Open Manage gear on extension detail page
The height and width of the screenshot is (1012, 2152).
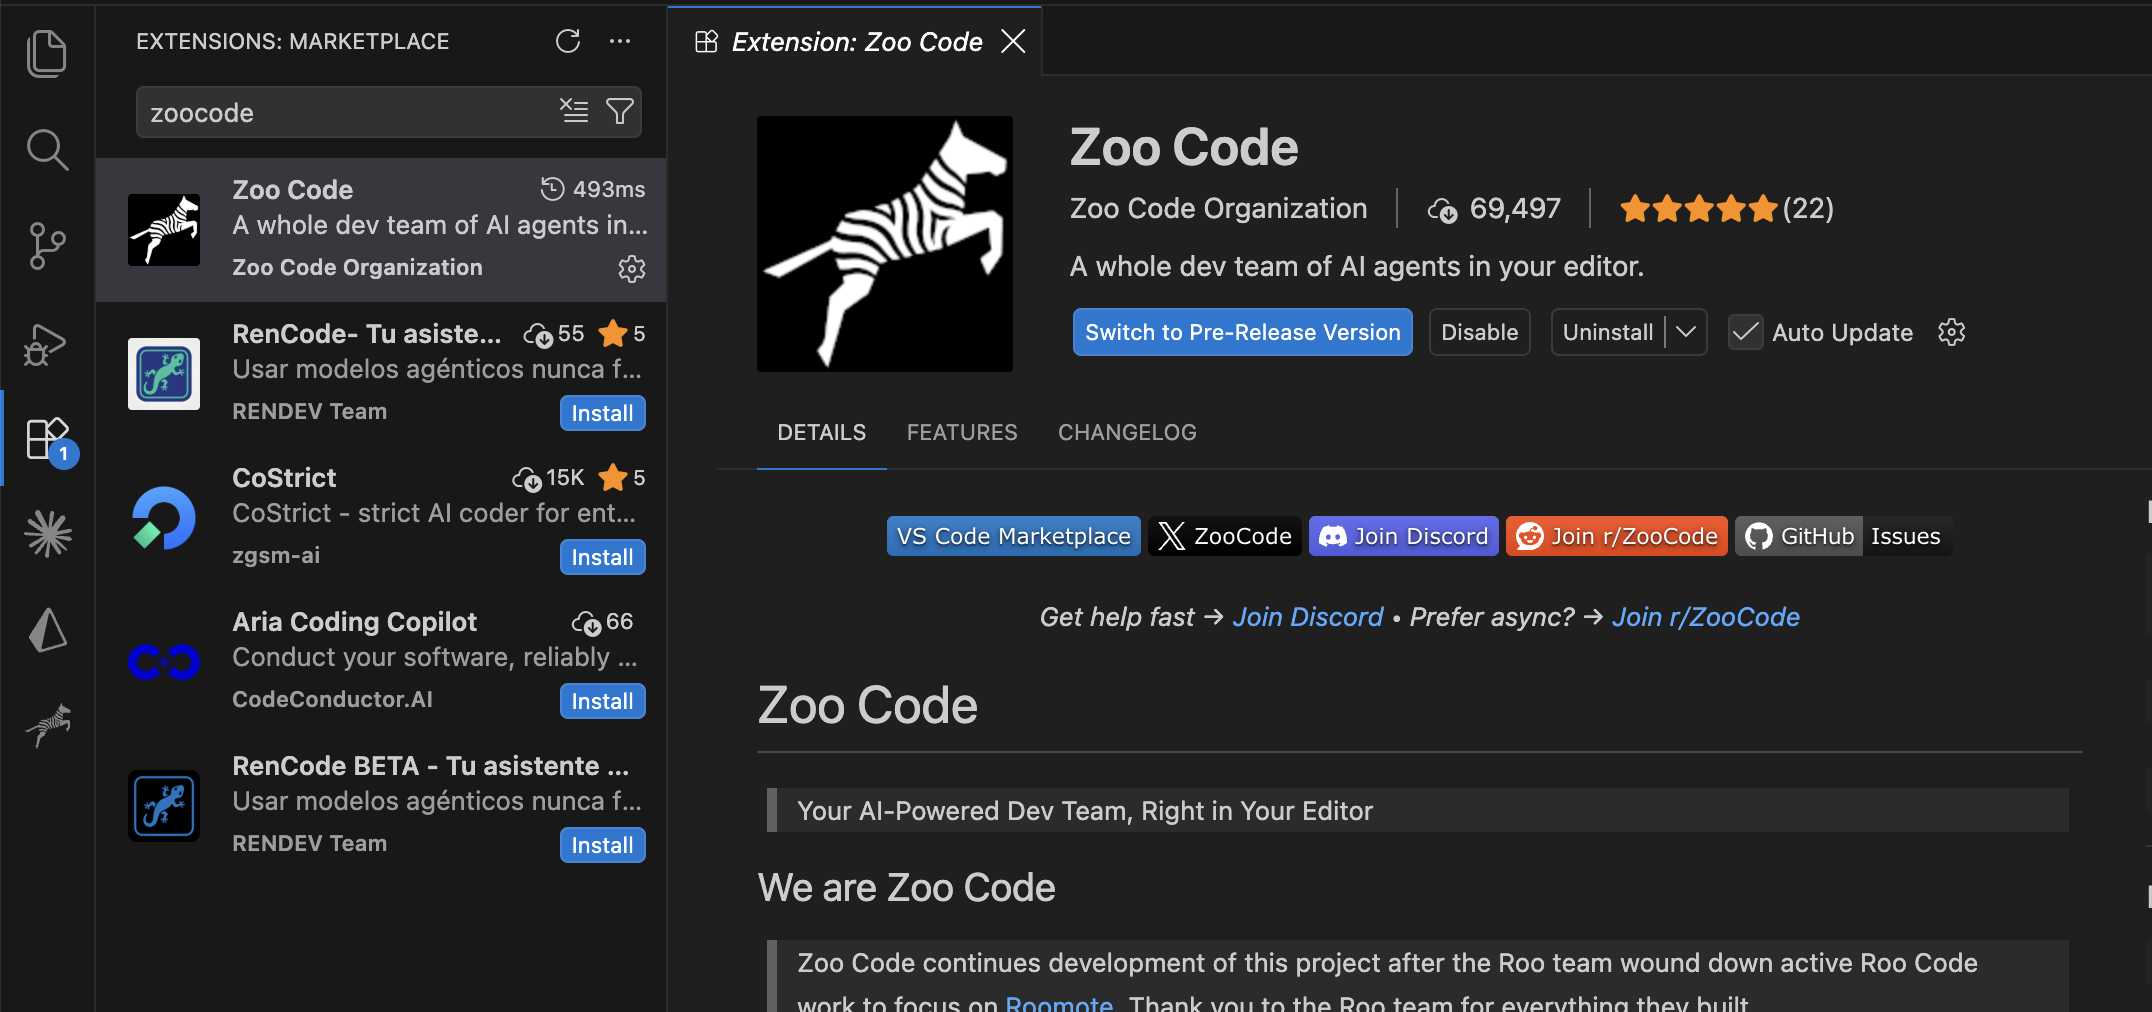pos(1952,332)
